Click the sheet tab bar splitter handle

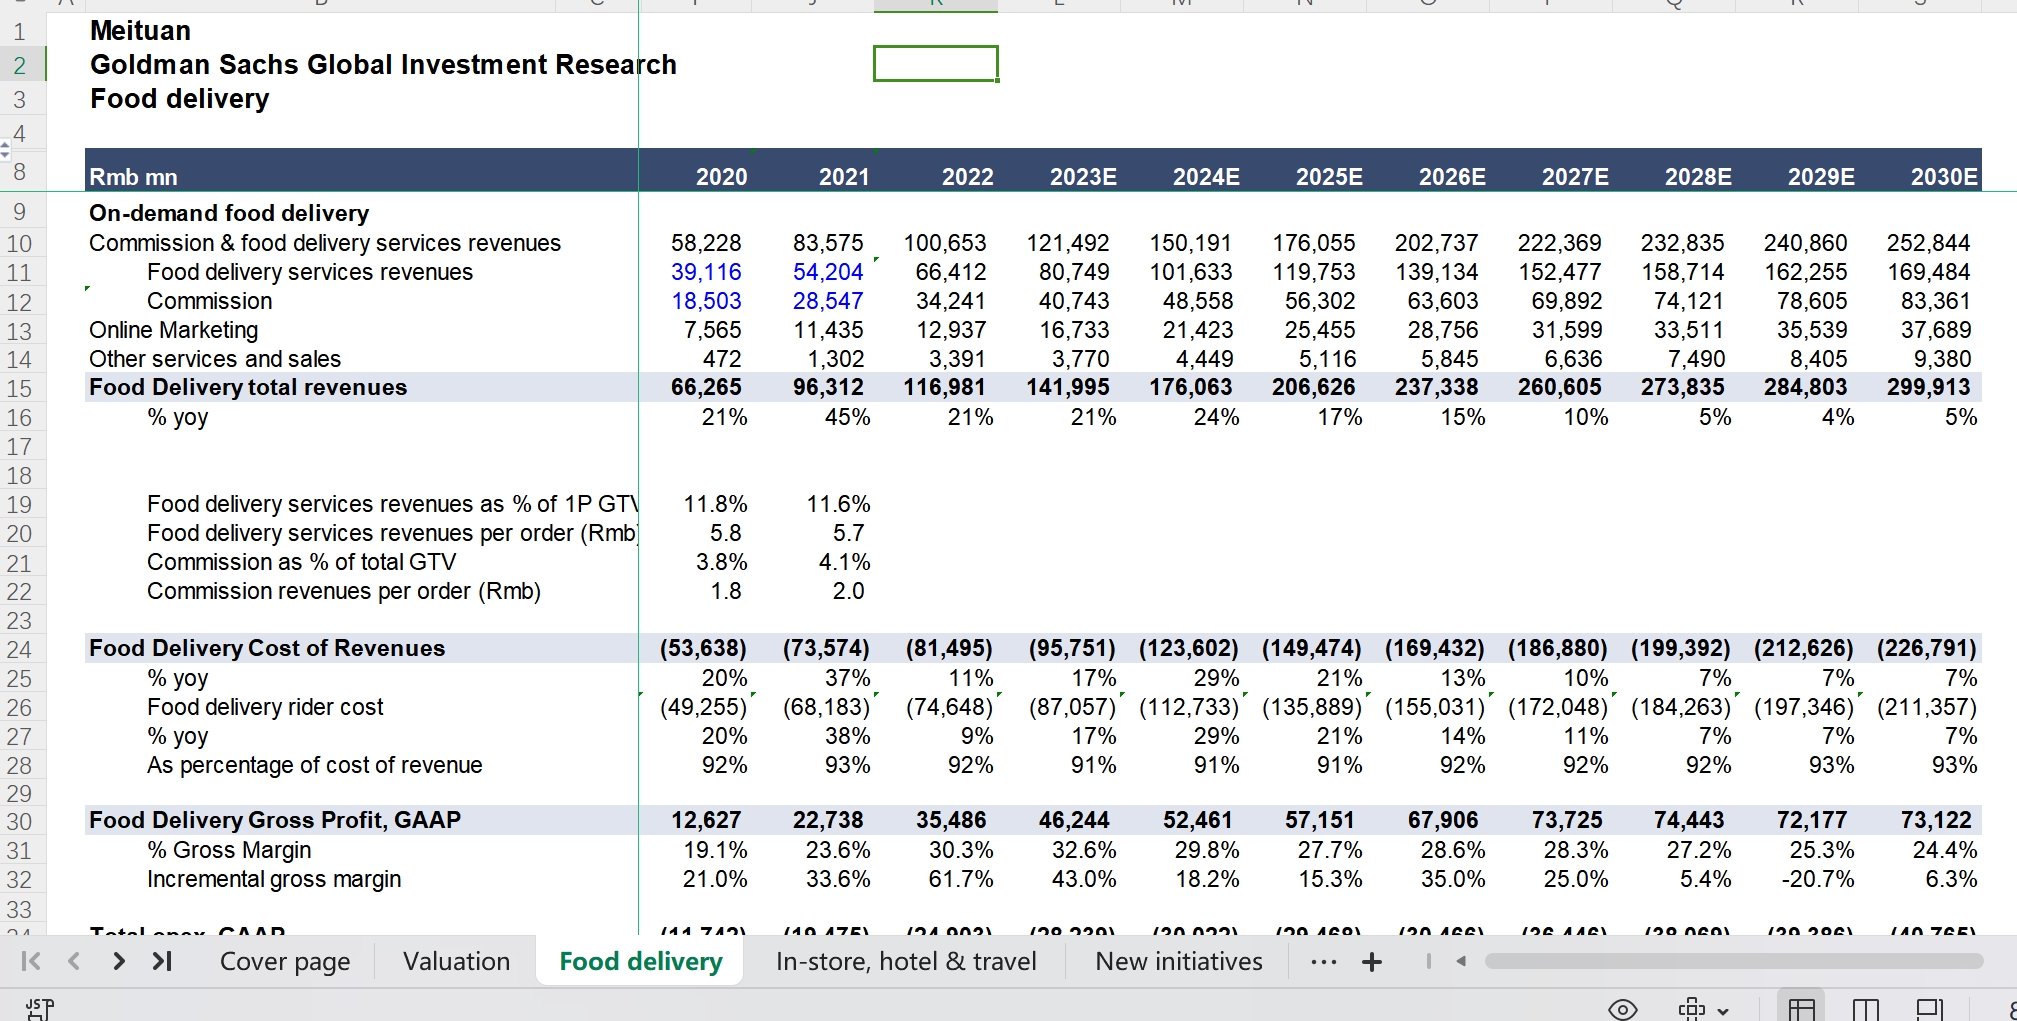(x=1428, y=961)
